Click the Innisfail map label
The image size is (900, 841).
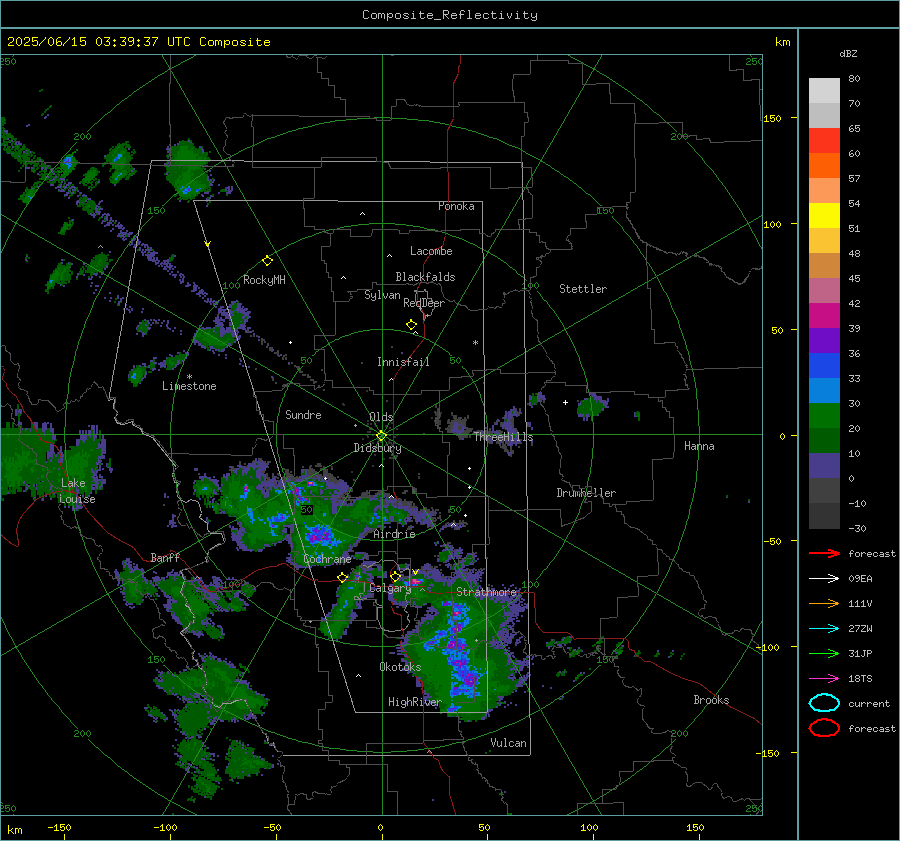(403, 362)
